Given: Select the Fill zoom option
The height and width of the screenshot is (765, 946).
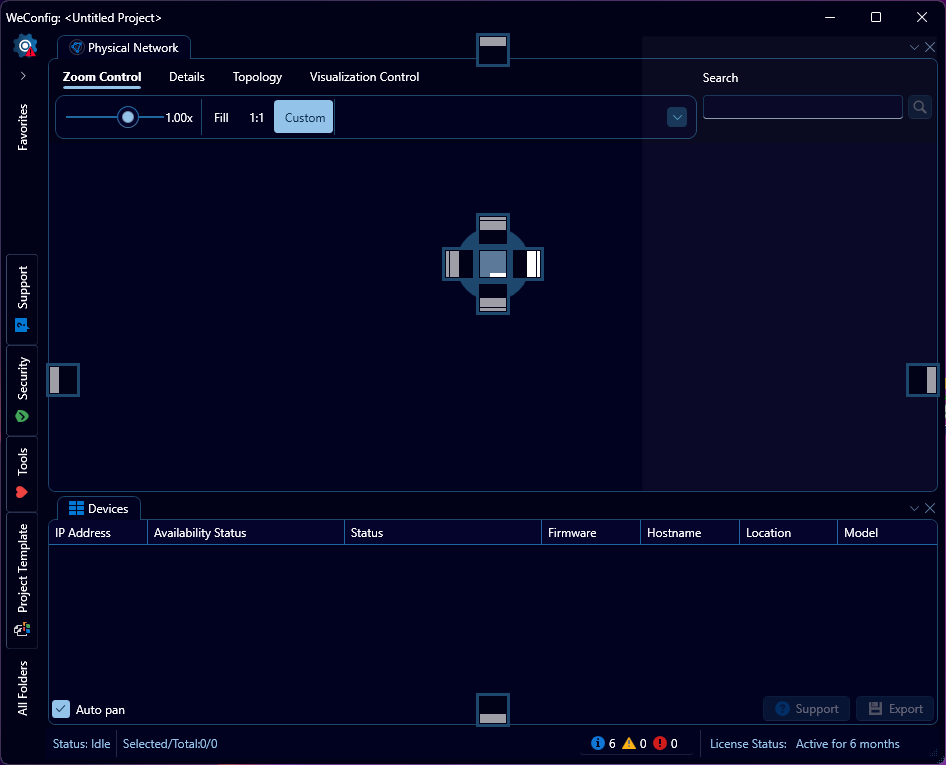Looking at the screenshot, I should tap(221, 117).
